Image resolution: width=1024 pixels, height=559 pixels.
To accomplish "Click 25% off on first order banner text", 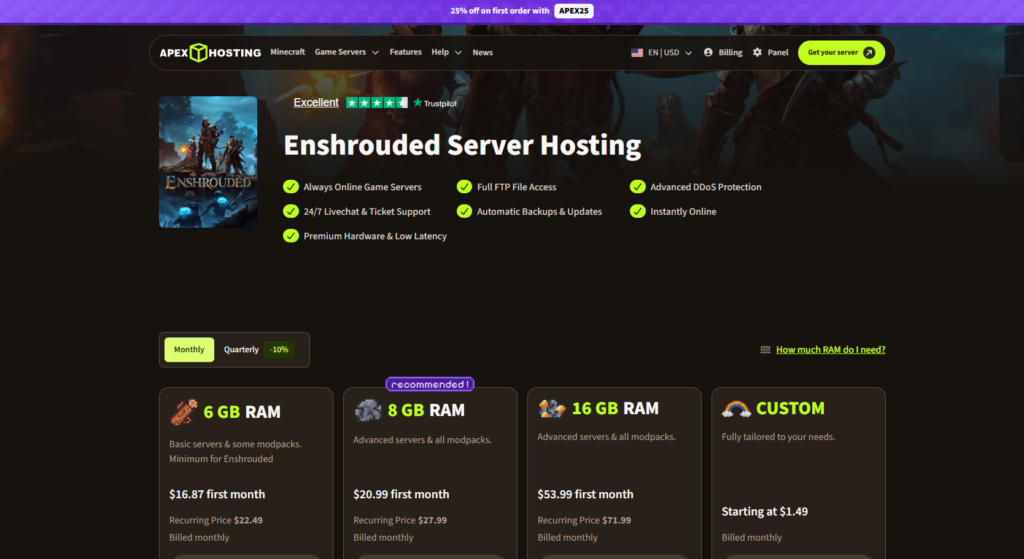I will pyautogui.click(x=500, y=11).
